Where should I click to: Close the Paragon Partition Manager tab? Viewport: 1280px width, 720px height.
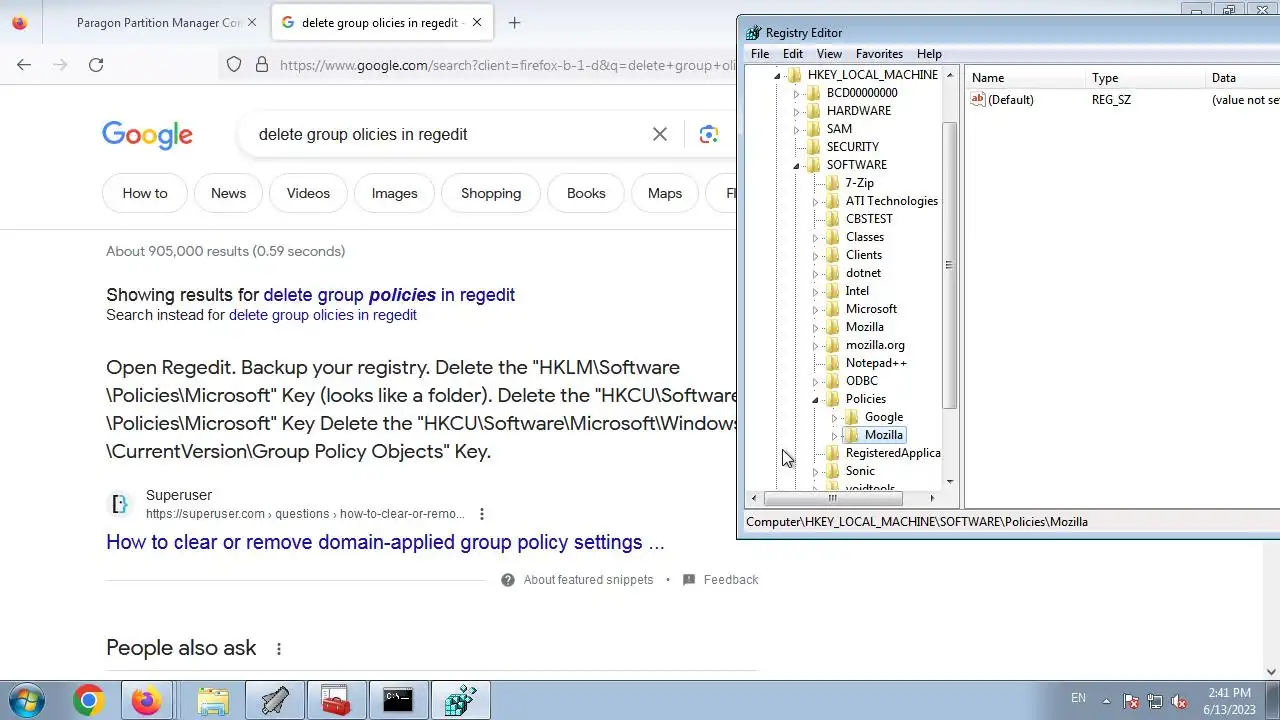(251, 22)
